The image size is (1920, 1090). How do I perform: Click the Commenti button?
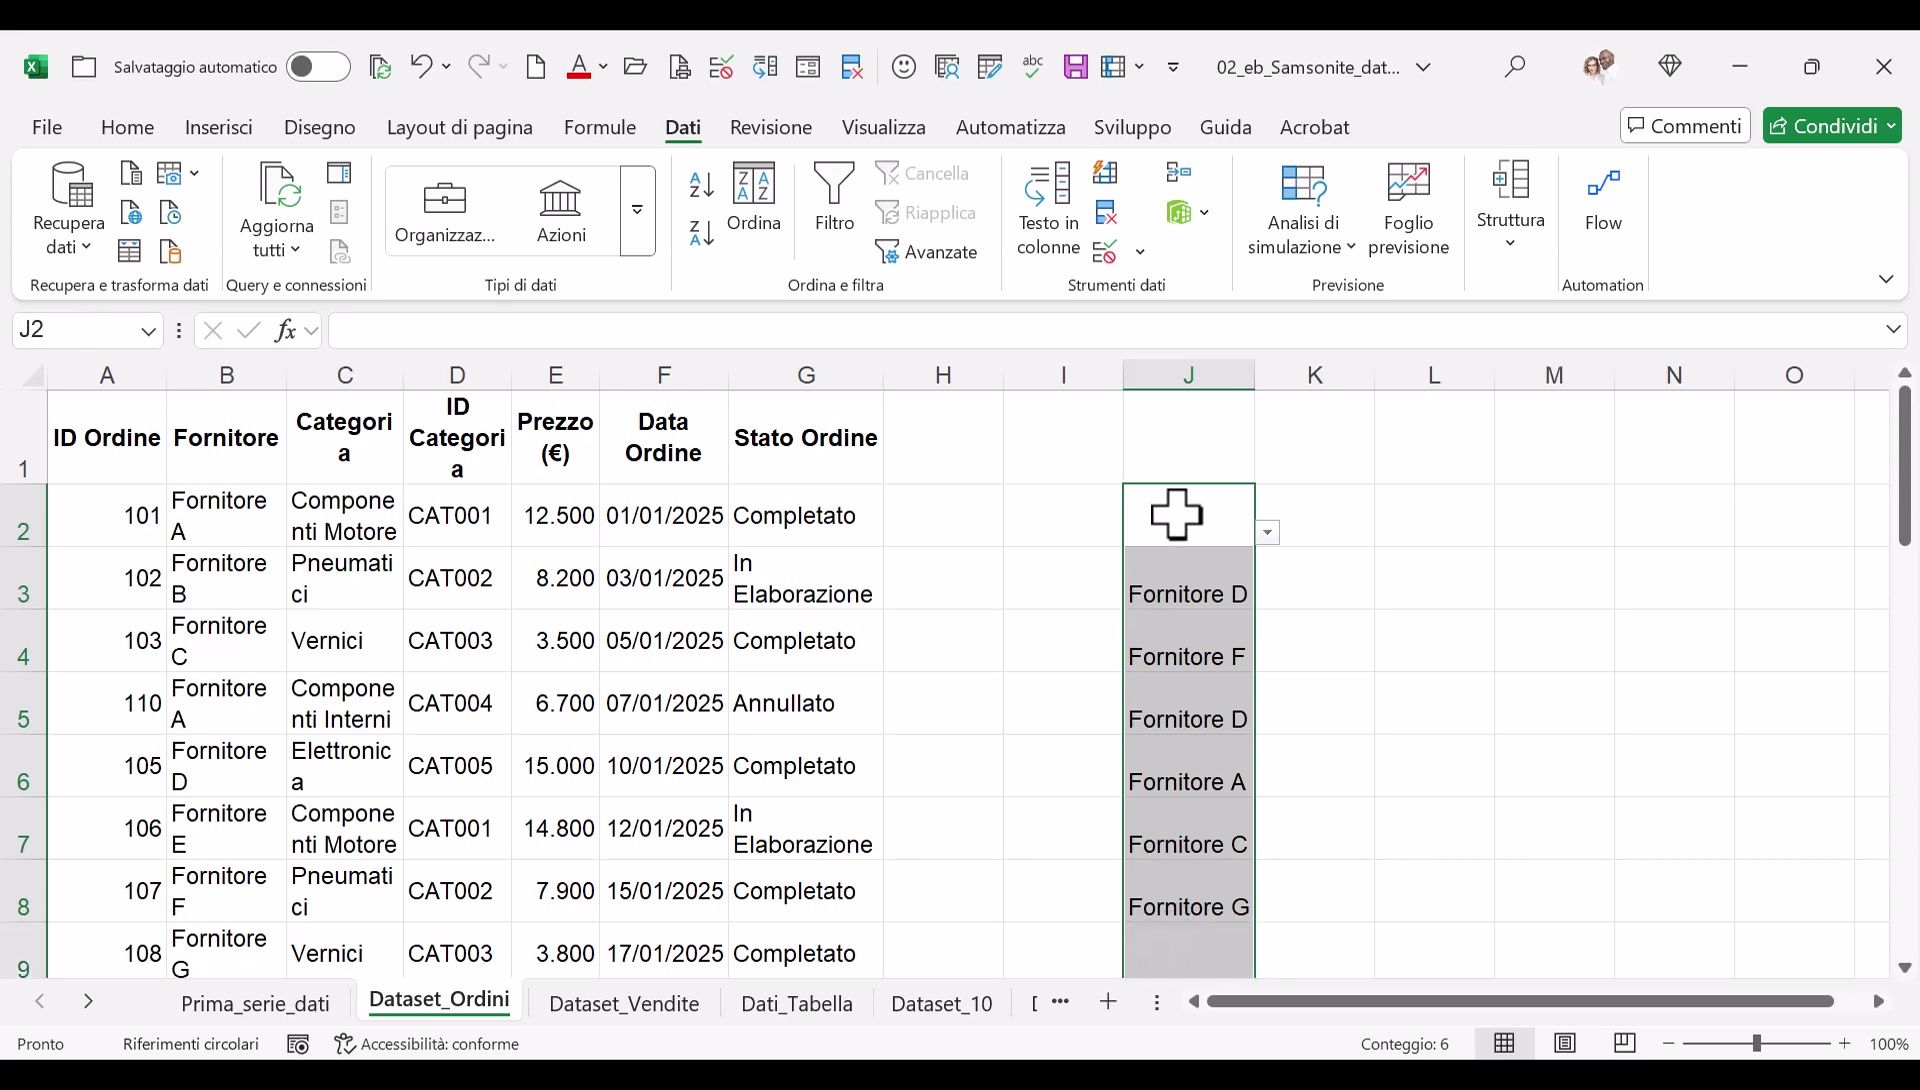pyautogui.click(x=1685, y=126)
